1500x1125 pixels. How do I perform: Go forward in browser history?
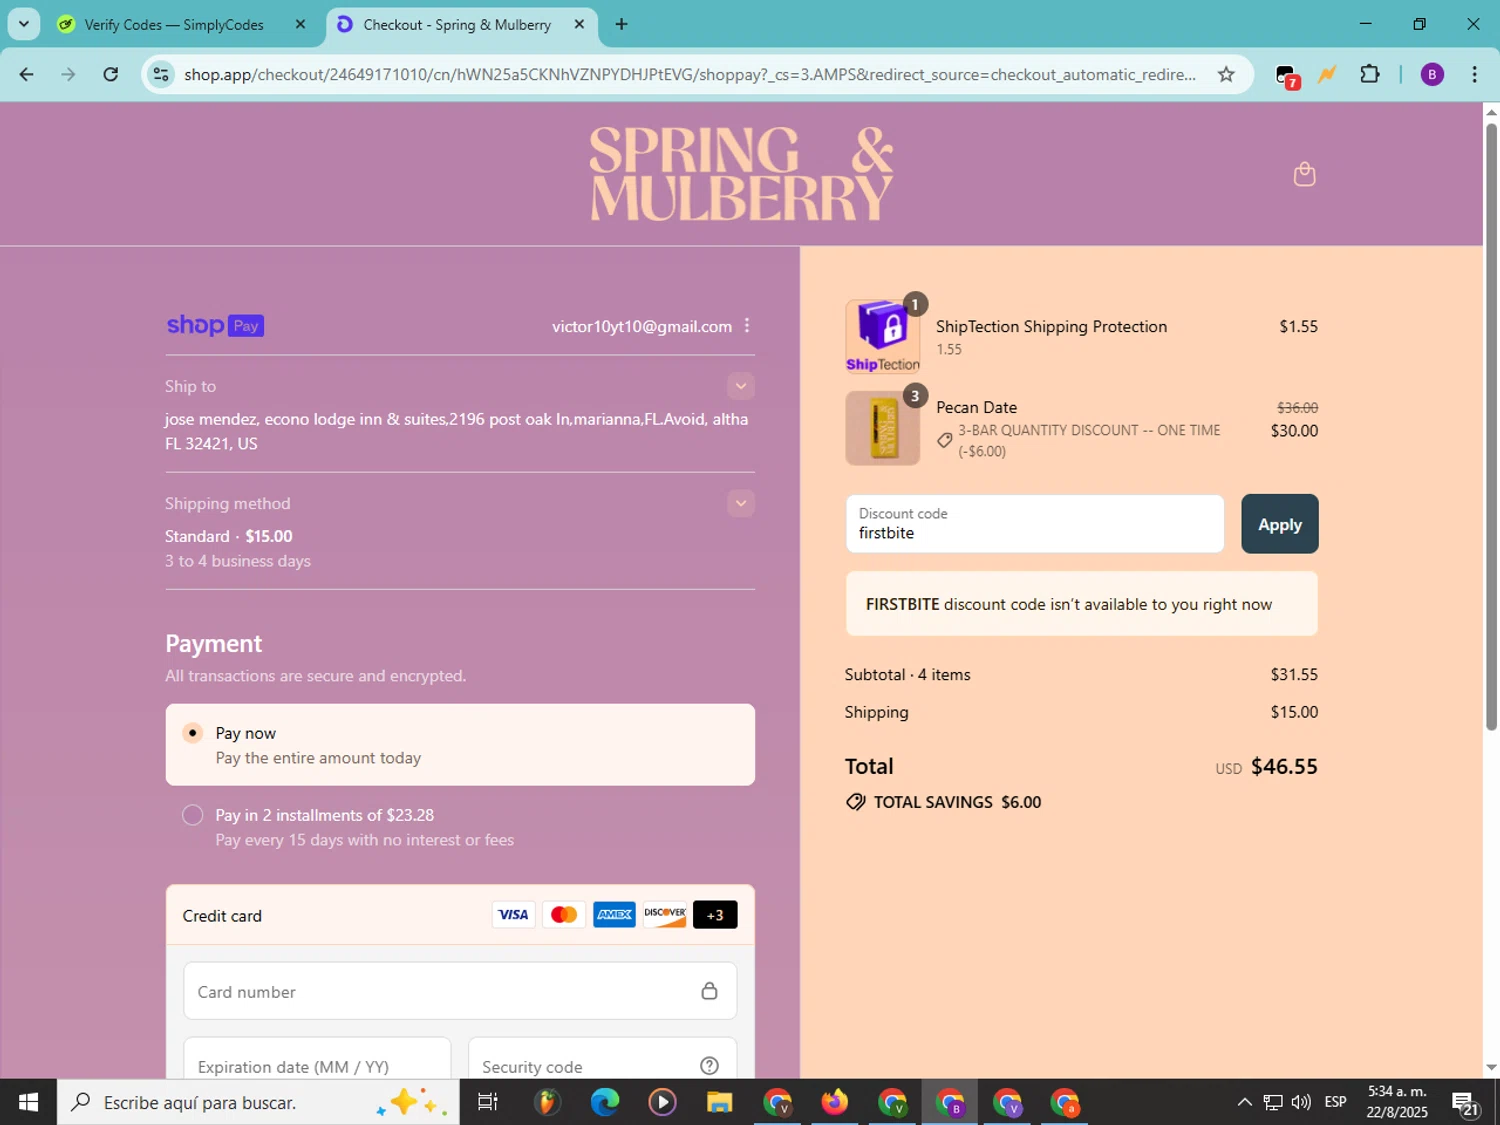pyautogui.click(x=68, y=74)
